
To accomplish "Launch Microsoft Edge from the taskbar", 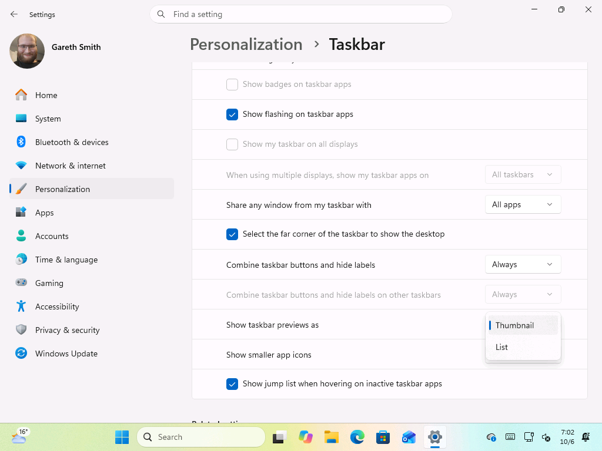I will click(x=357, y=437).
